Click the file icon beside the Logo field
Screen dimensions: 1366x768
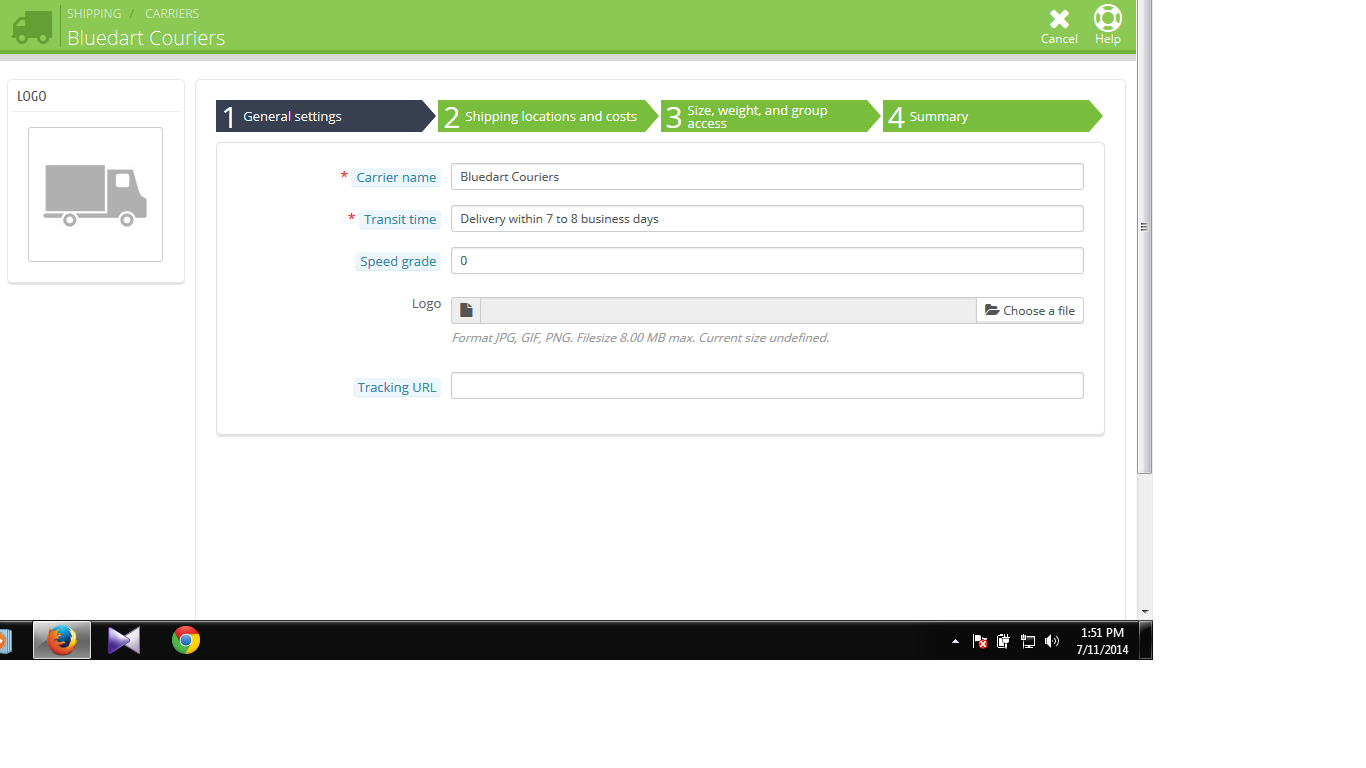466,310
